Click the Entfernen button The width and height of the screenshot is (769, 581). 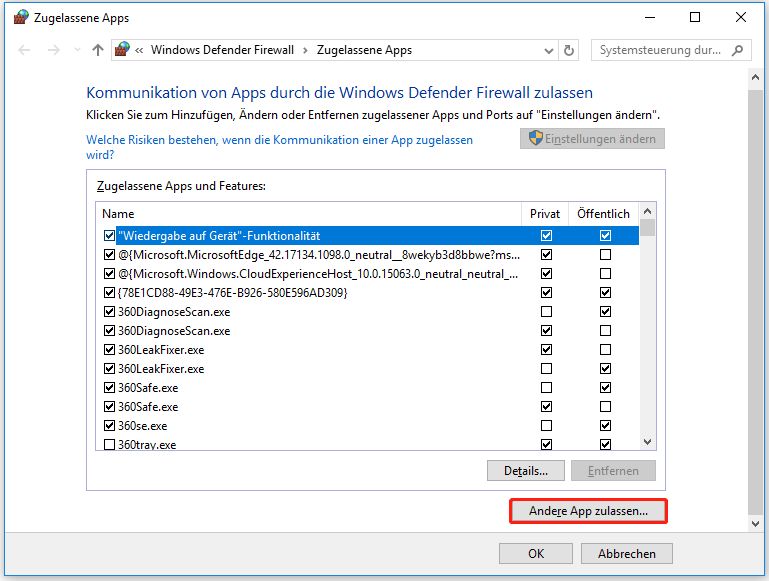[x=613, y=471]
